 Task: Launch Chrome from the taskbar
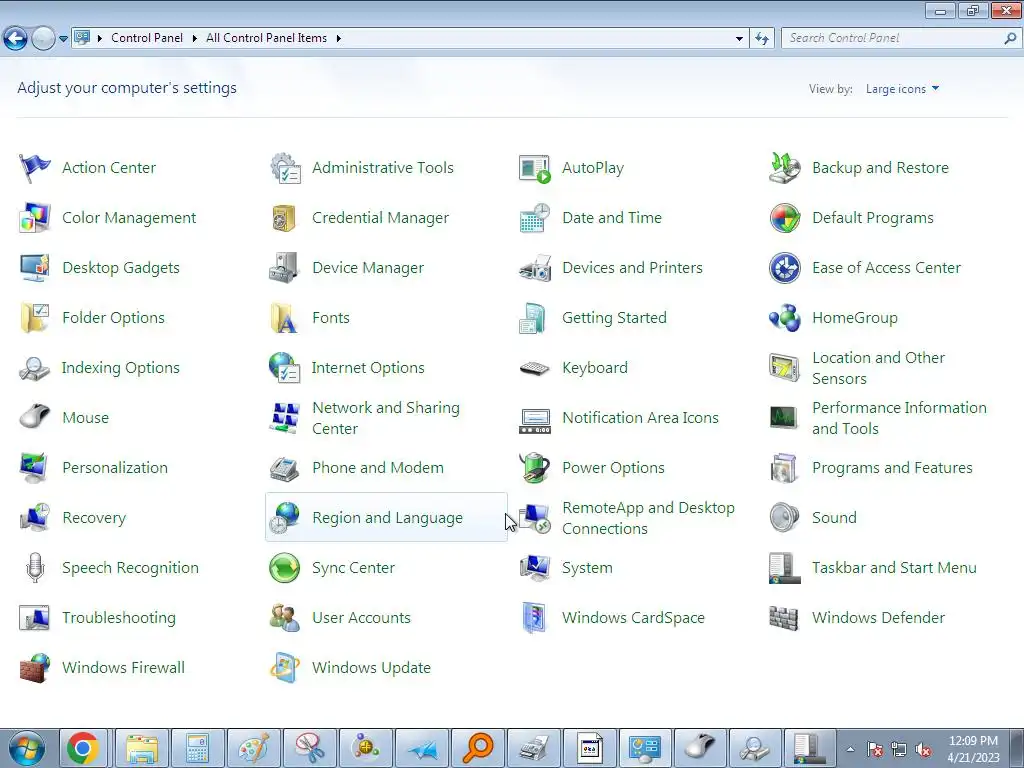[x=82, y=748]
